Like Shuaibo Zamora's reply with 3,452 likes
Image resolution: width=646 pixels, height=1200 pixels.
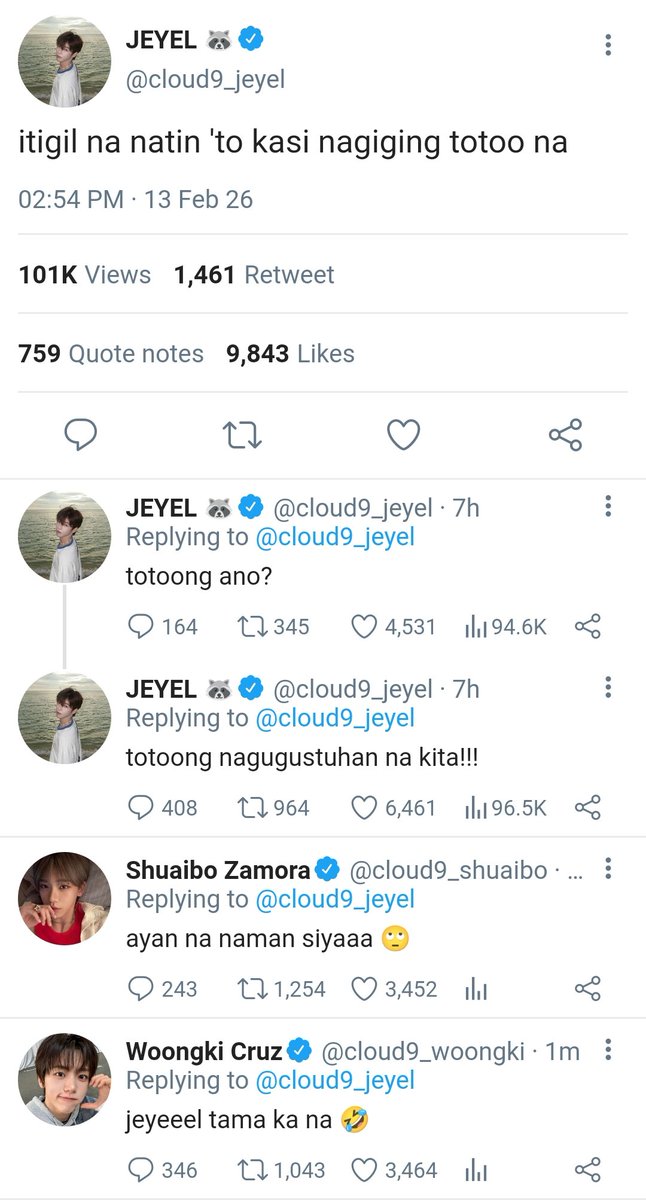click(363, 989)
